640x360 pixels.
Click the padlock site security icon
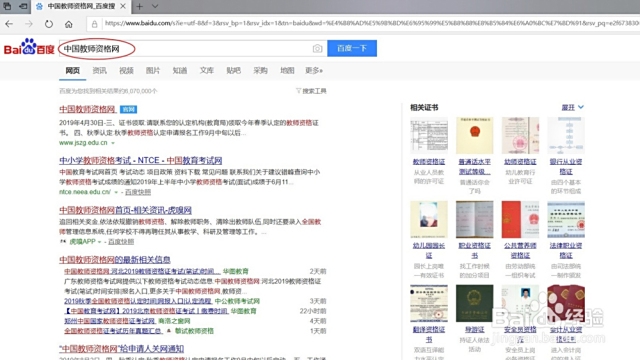94,24
